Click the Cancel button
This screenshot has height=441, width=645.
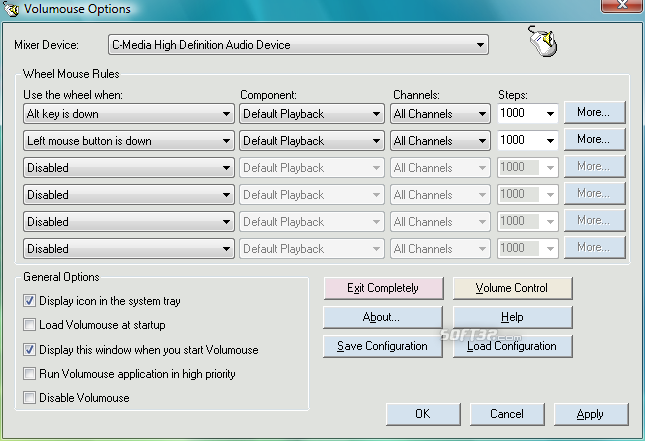[x=507, y=414]
